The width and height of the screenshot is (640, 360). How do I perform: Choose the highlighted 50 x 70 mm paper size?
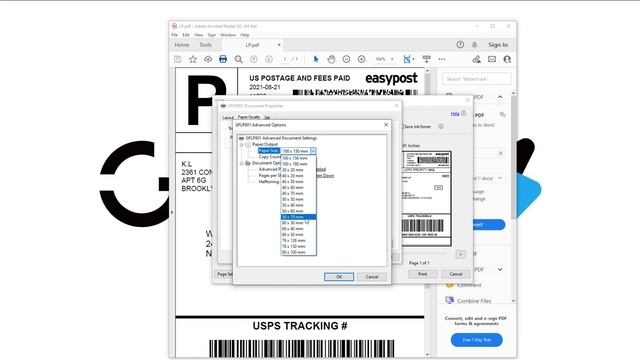point(298,217)
